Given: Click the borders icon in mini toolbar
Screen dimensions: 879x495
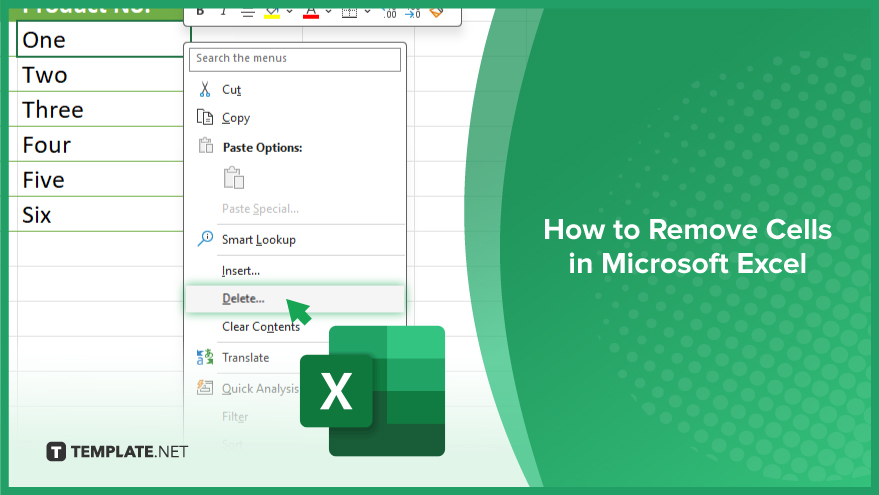Looking at the screenshot, I should (349, 12).
